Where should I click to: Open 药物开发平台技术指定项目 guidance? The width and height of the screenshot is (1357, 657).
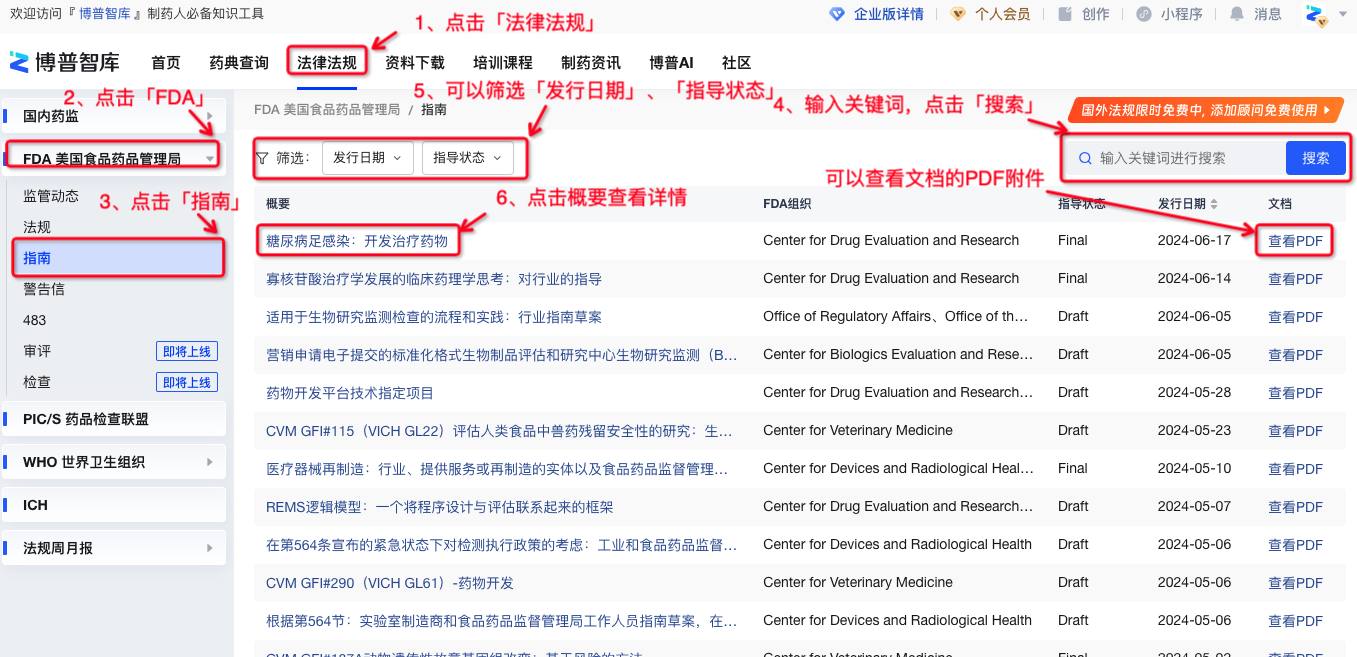coord(350,393)
